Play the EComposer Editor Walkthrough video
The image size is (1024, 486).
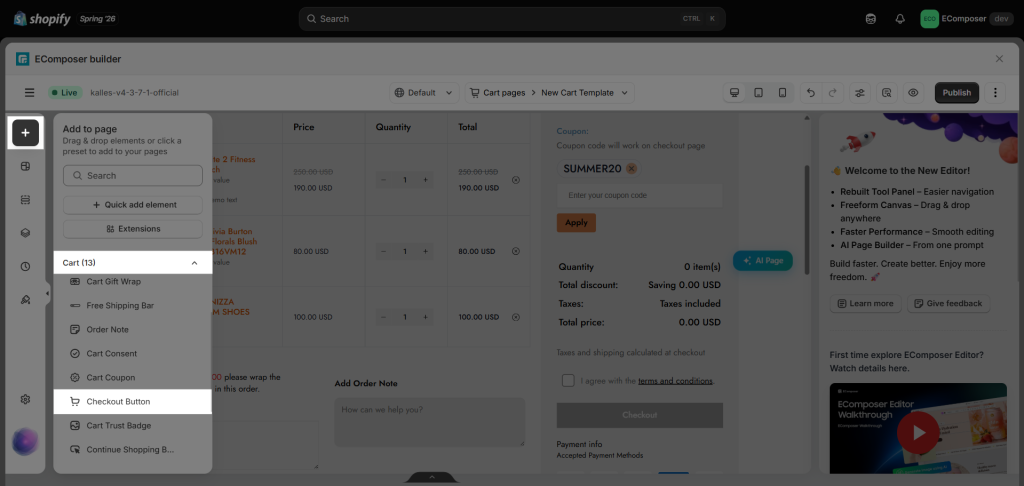pos(919,432)
